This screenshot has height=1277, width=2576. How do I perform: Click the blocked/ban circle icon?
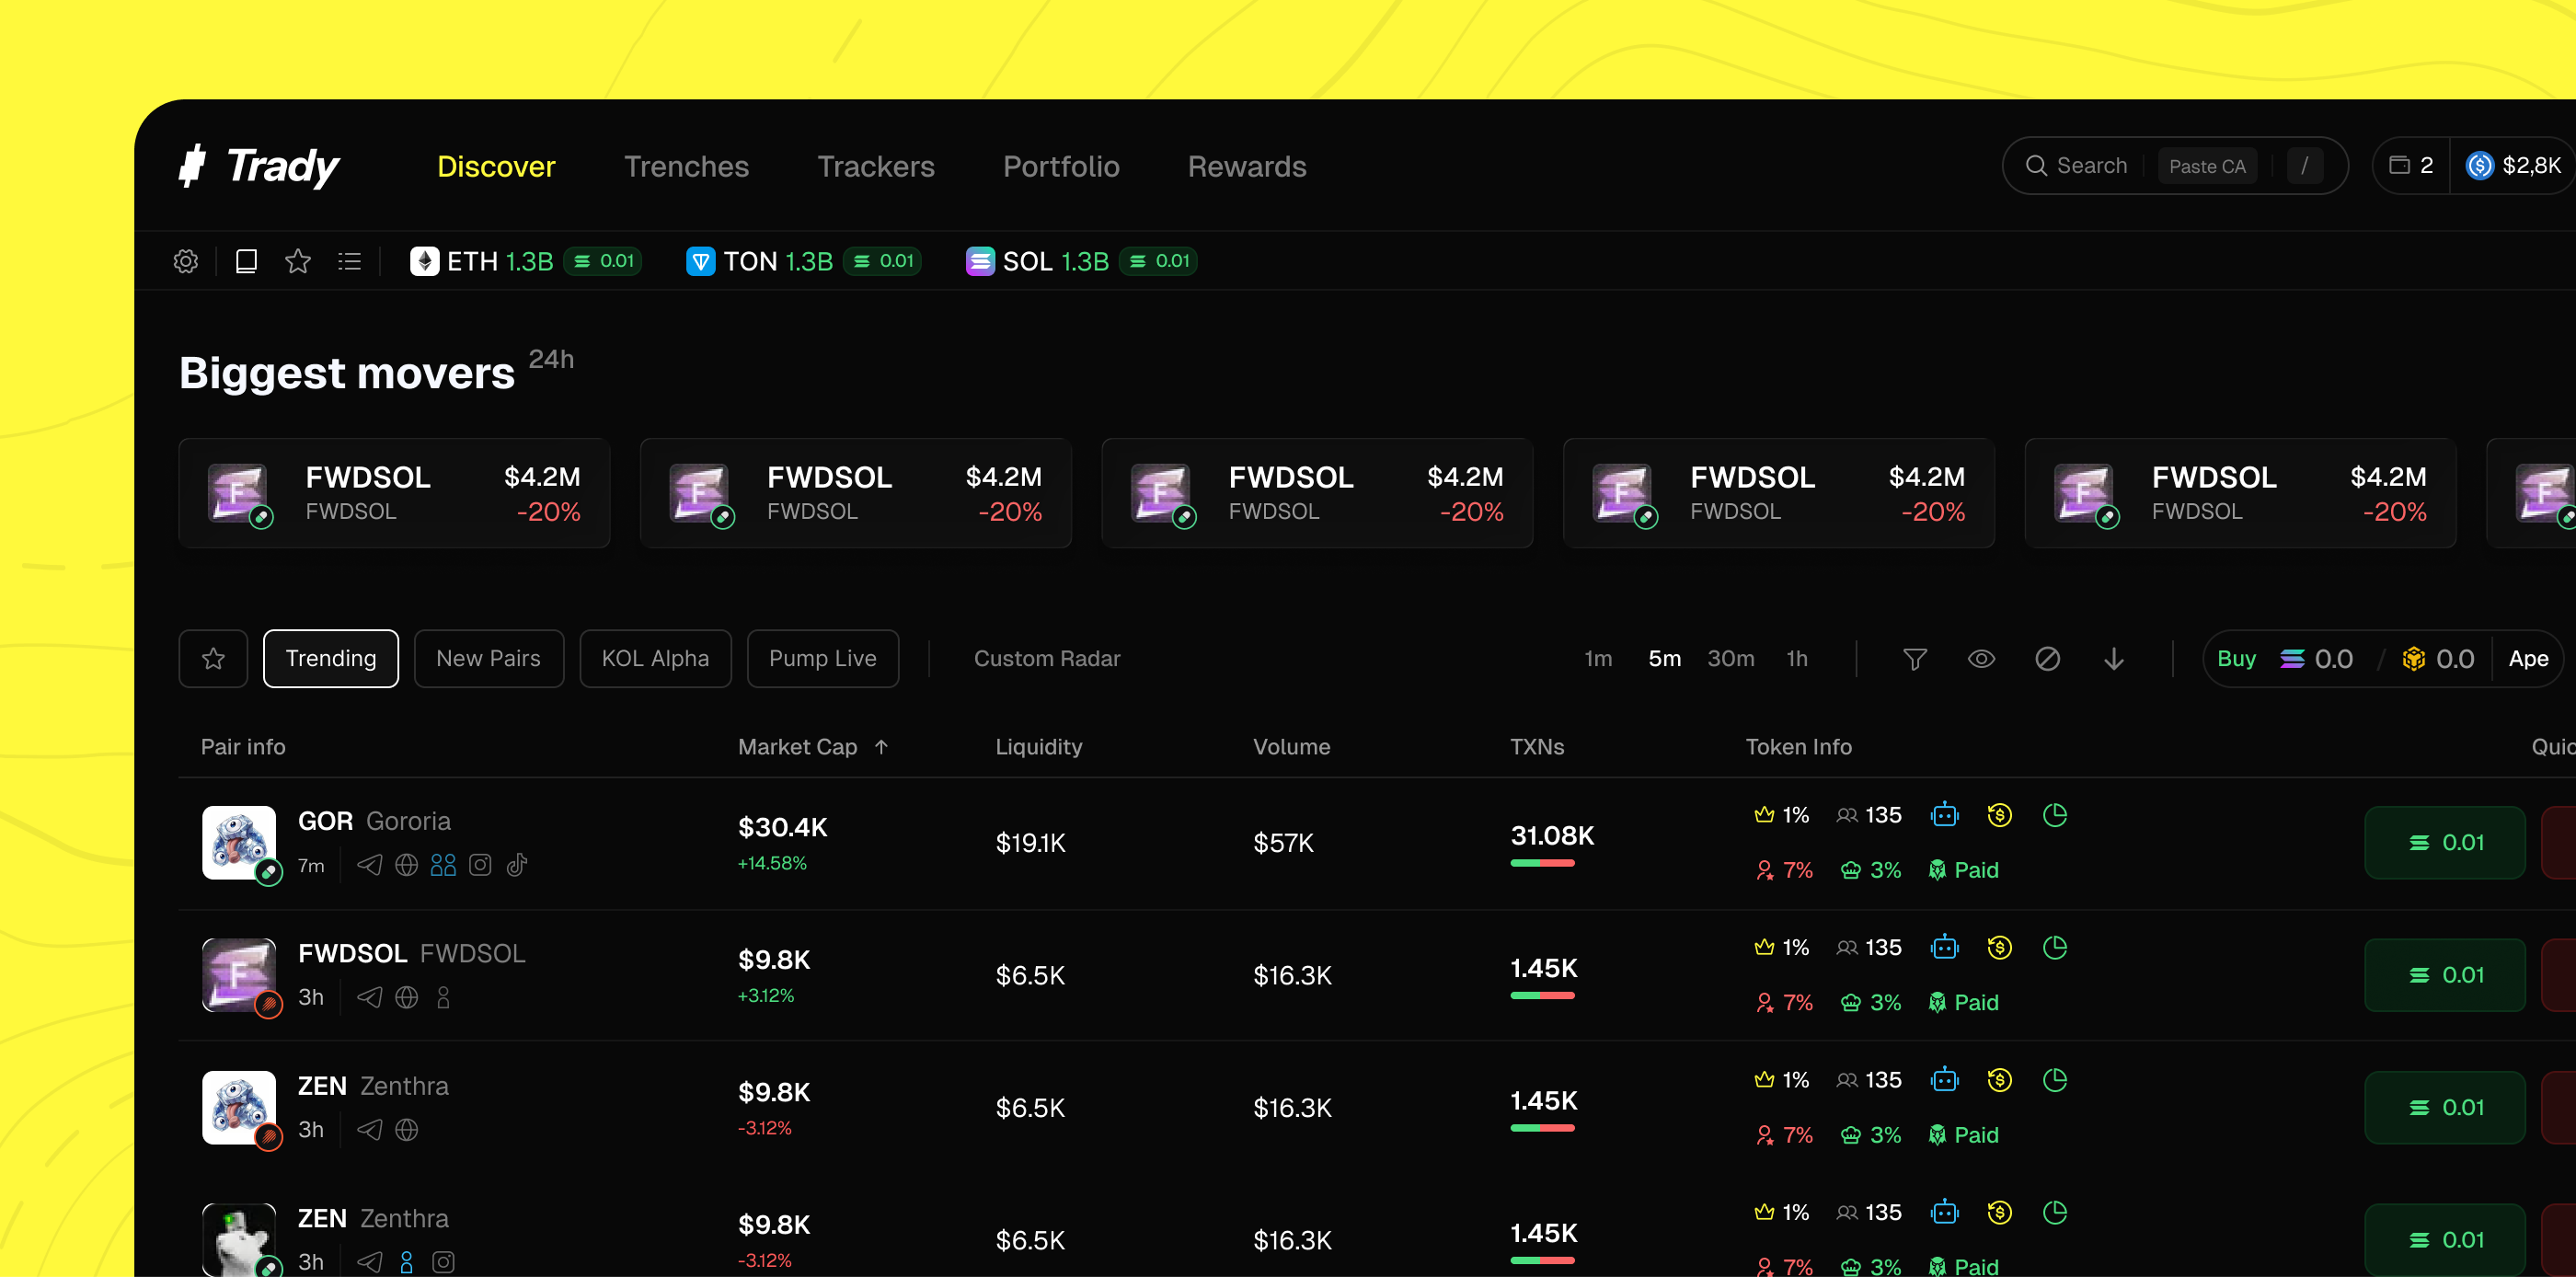pyautogui.click(x=2047, y=659)
